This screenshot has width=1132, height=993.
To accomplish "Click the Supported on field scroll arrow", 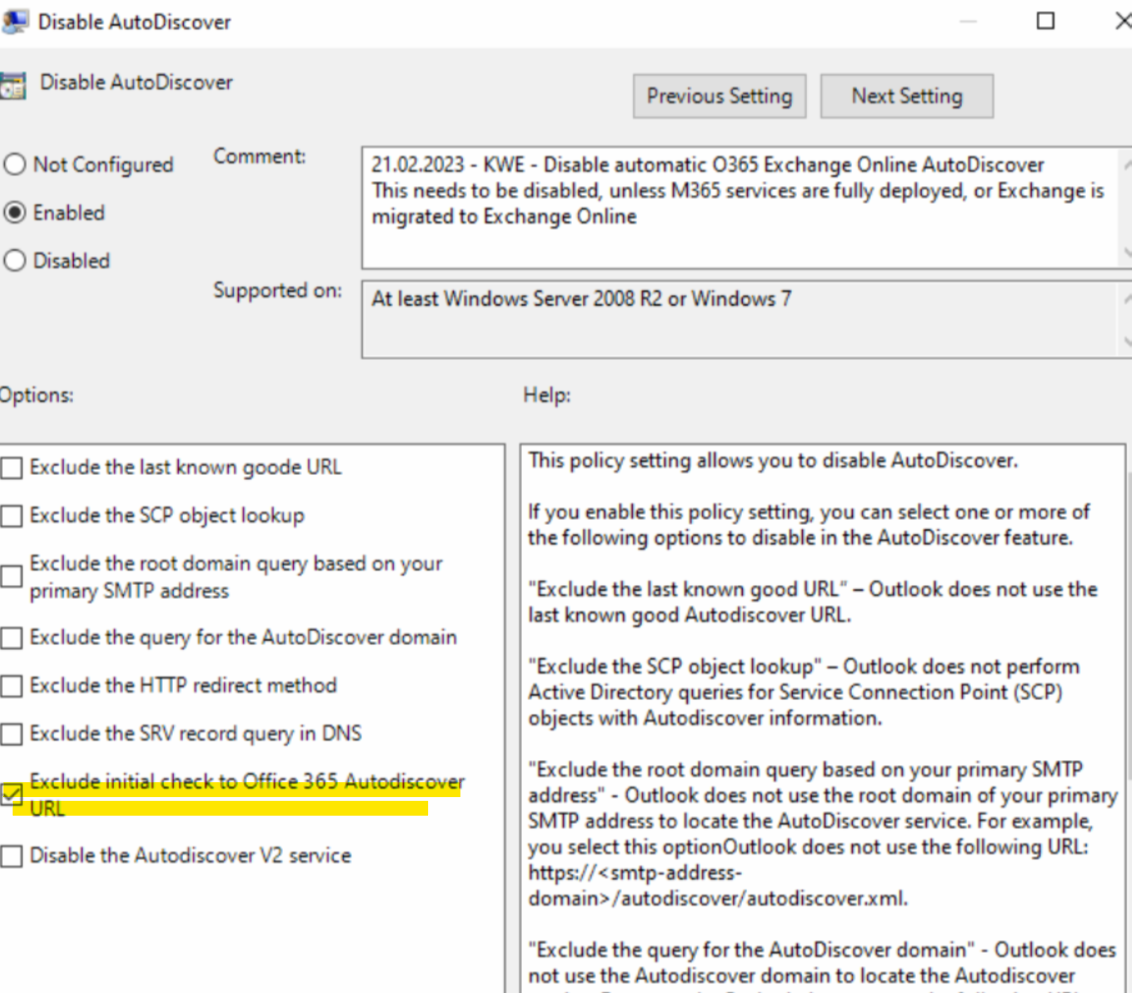I will pos(1127,300).
